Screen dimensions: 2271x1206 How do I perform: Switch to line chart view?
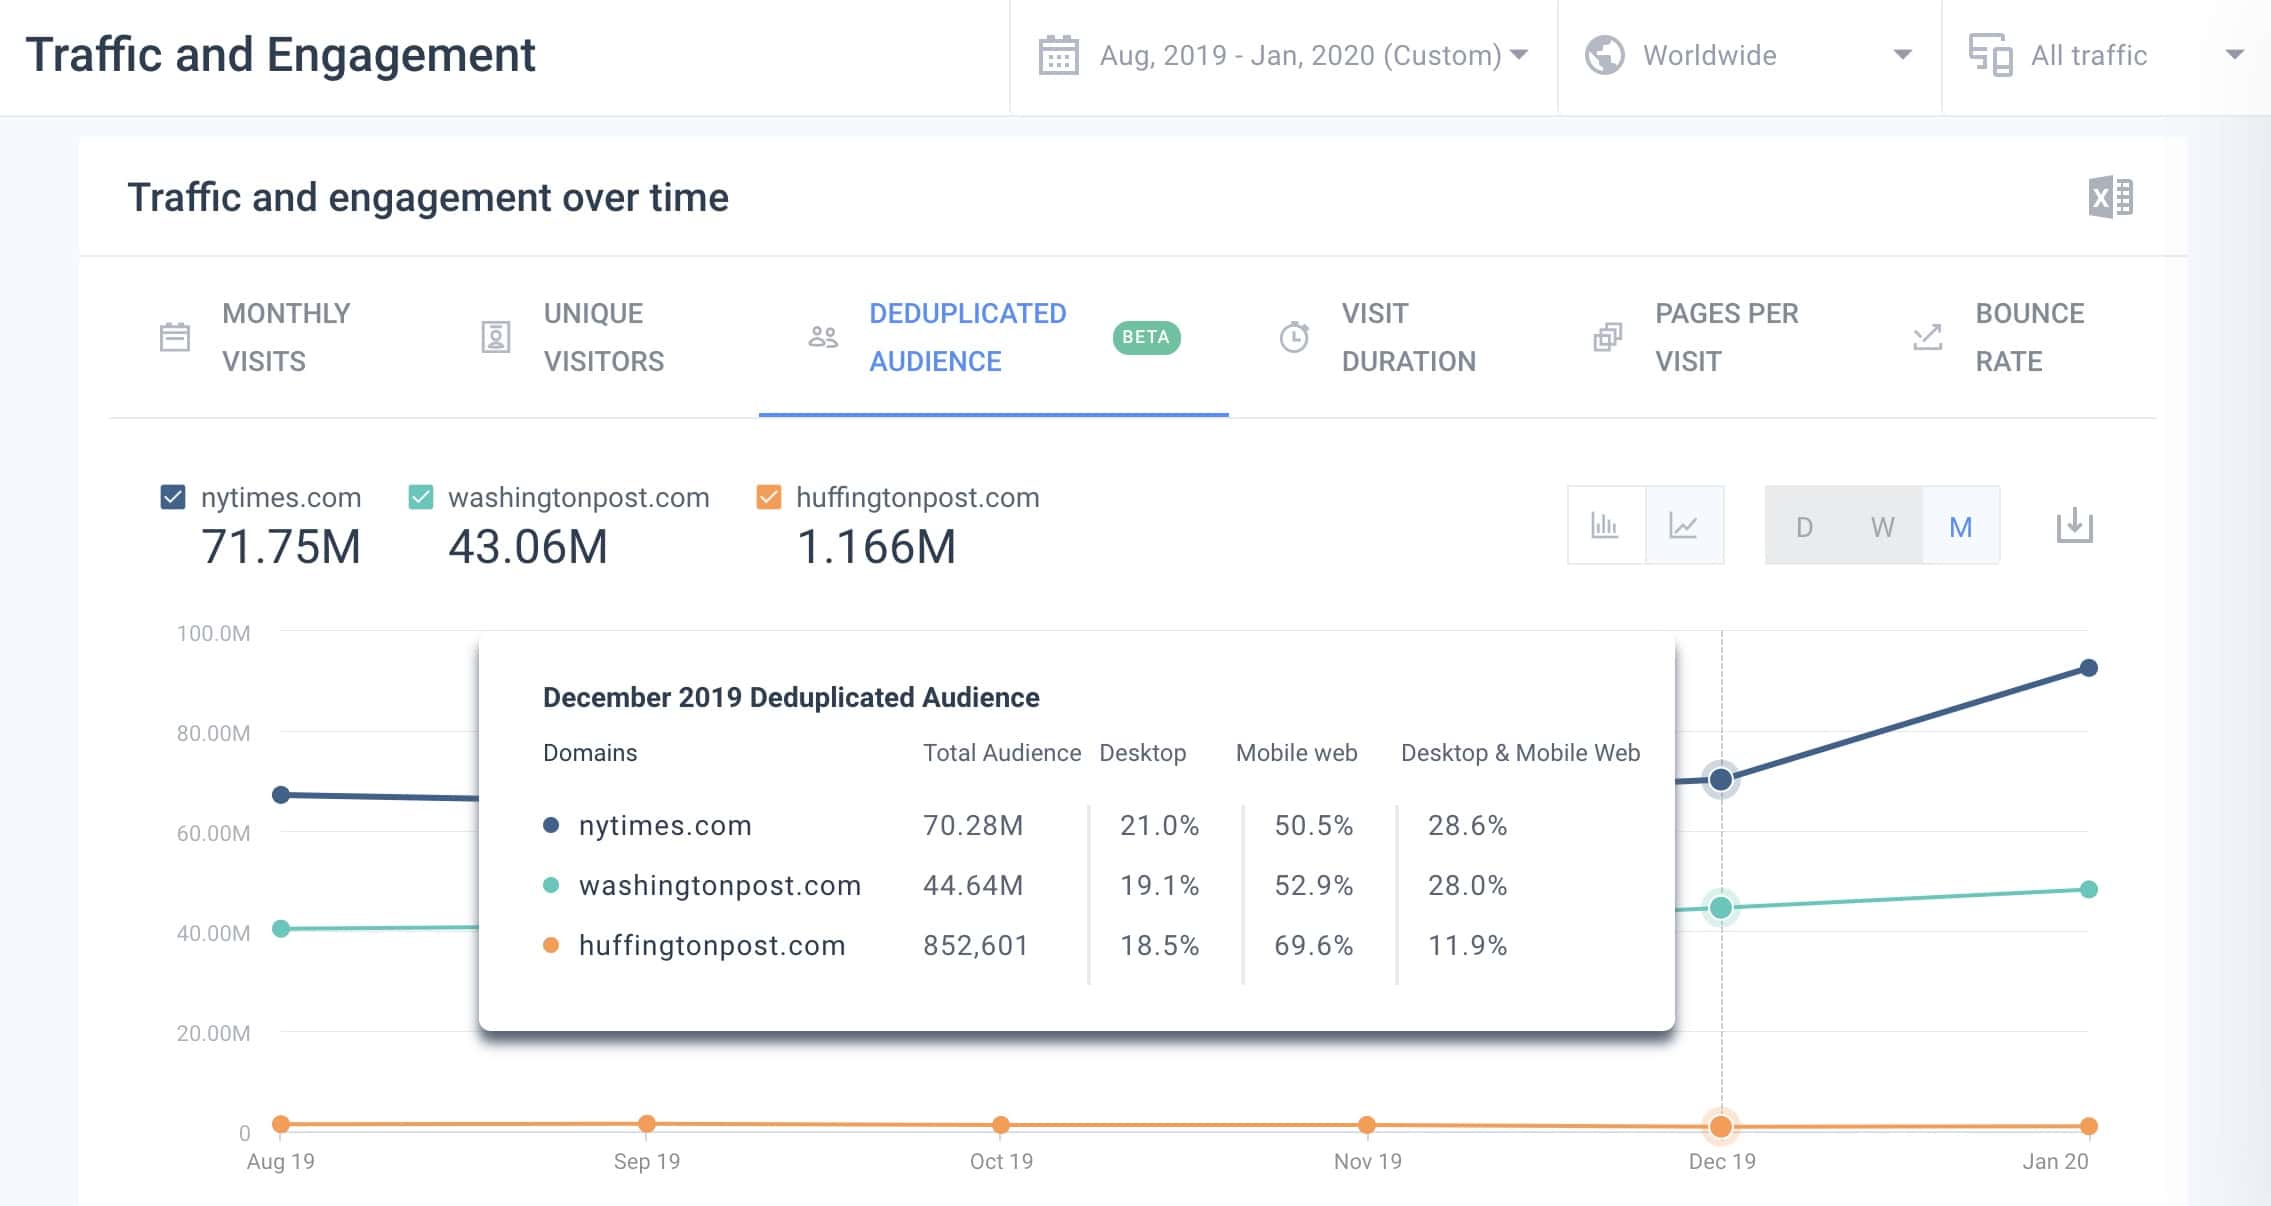(x=1684, y=525)
